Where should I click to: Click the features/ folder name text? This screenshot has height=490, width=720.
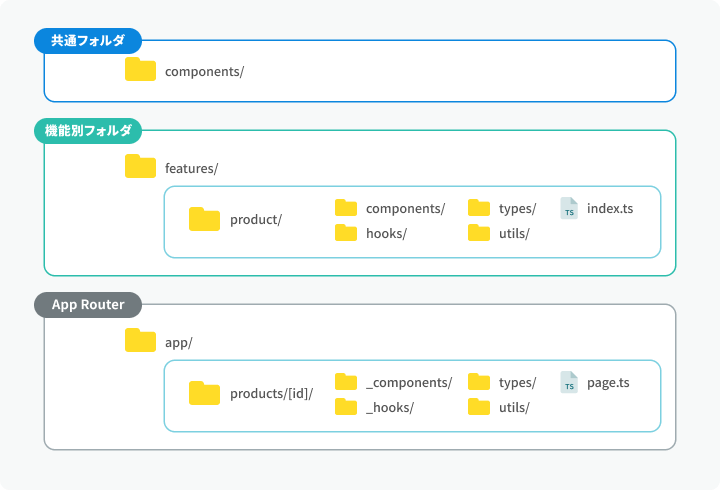(x=191, y=169)
